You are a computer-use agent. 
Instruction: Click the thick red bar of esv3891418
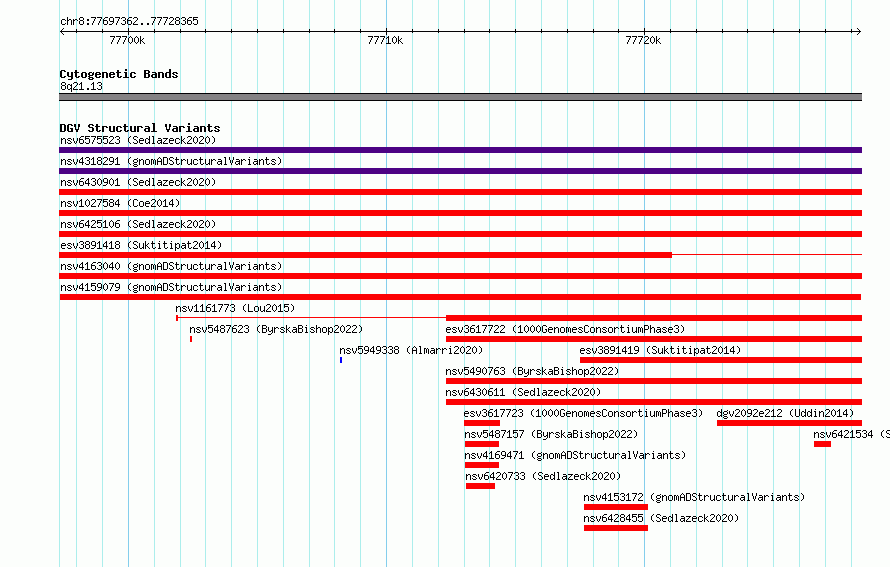point(366,255)
